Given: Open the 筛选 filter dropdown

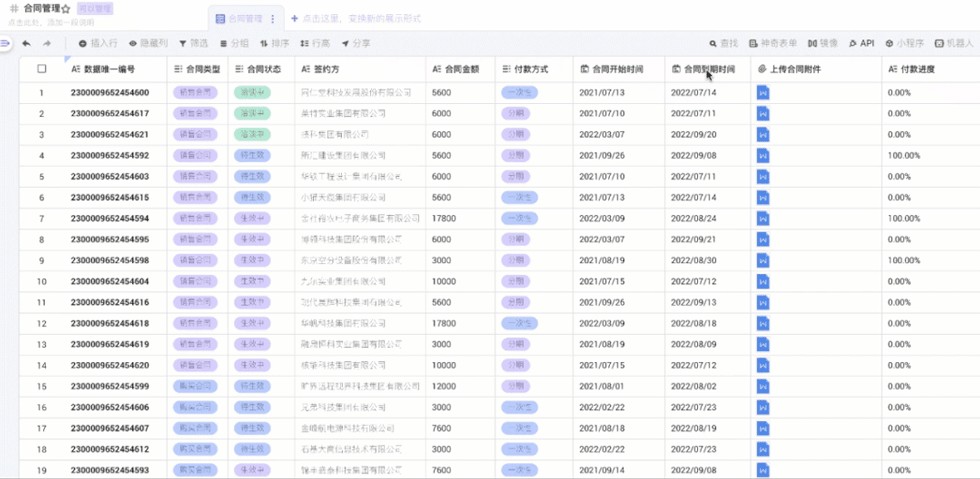Looking at the screenshot, I should pyautogui.click(x=194, y=44).
